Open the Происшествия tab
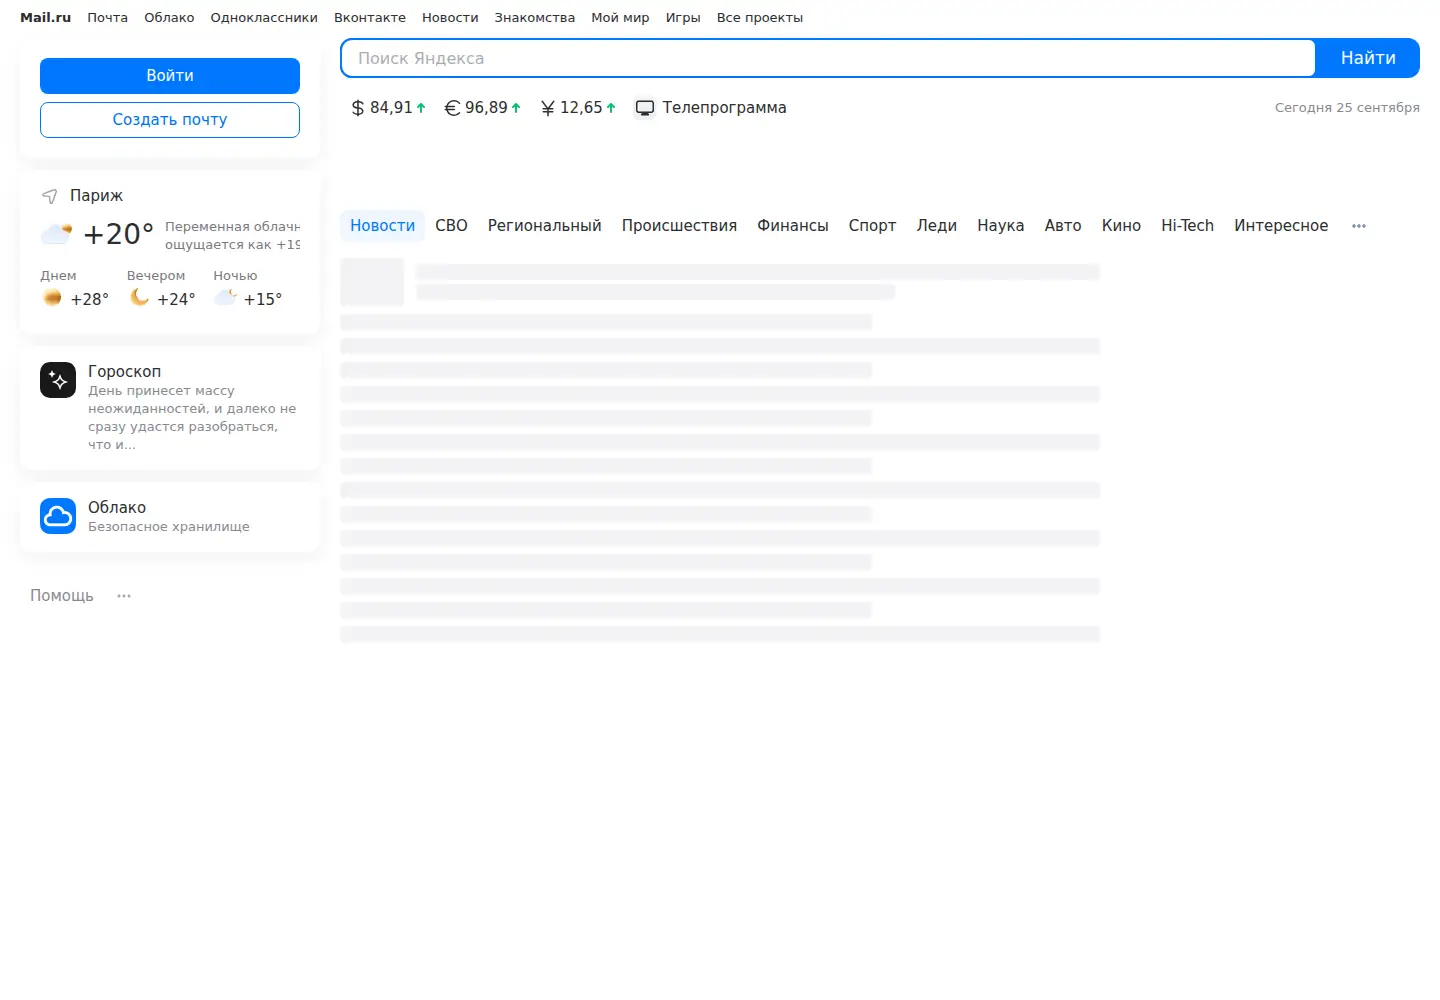This screenshot has height=1000, width=1440. [679, 226]
